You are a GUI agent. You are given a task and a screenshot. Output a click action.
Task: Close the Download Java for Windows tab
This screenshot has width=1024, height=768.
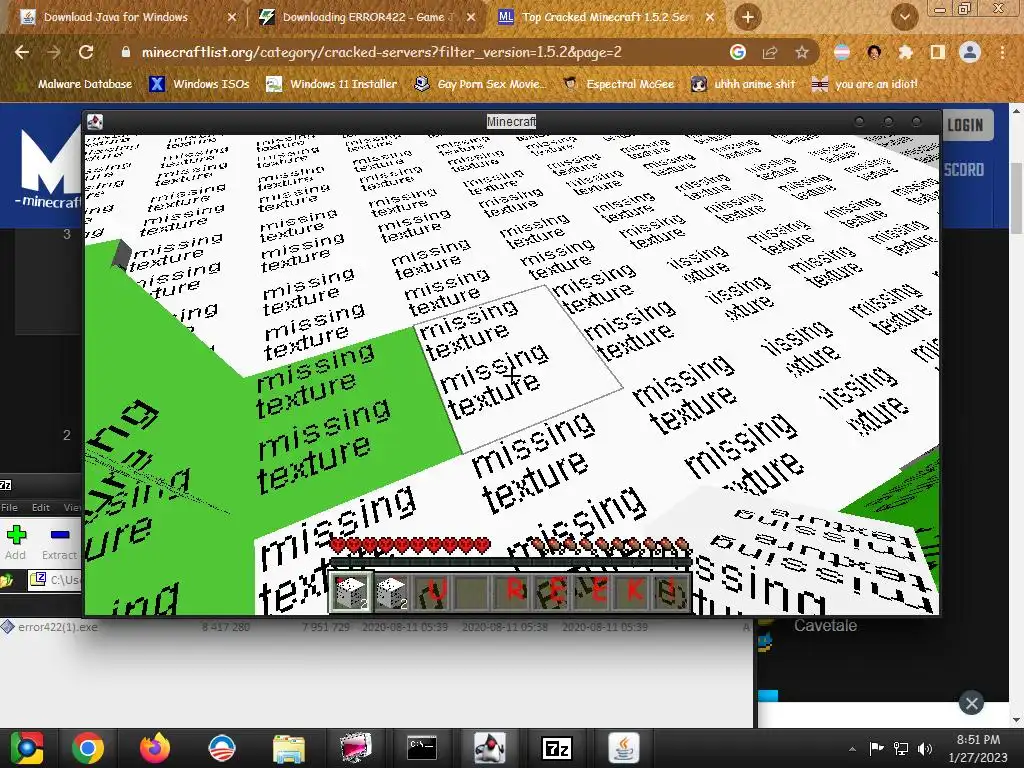[x=231, y=18]
